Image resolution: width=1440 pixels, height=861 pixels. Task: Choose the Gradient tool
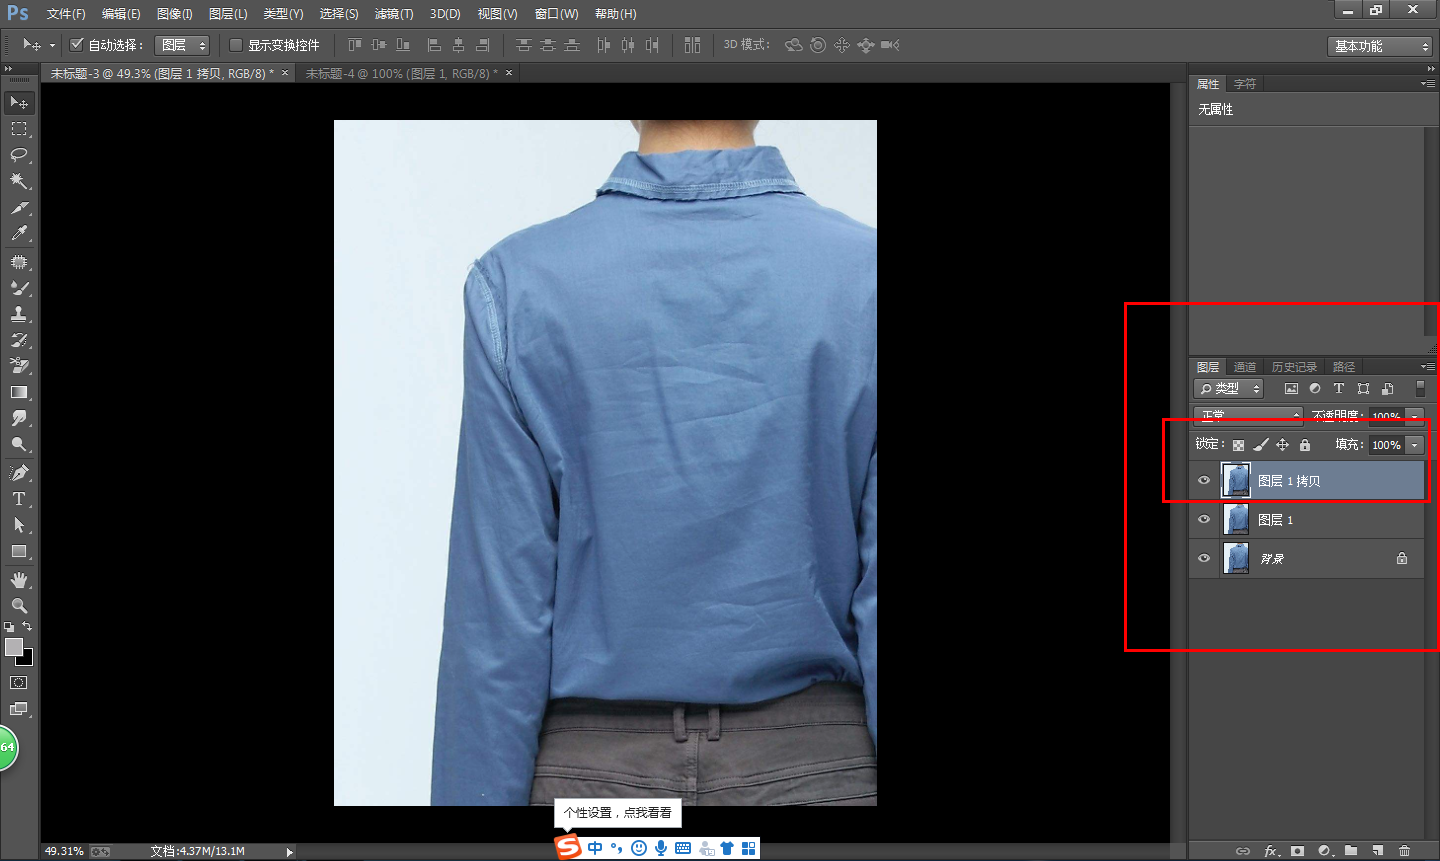click(x=19, y=393)
